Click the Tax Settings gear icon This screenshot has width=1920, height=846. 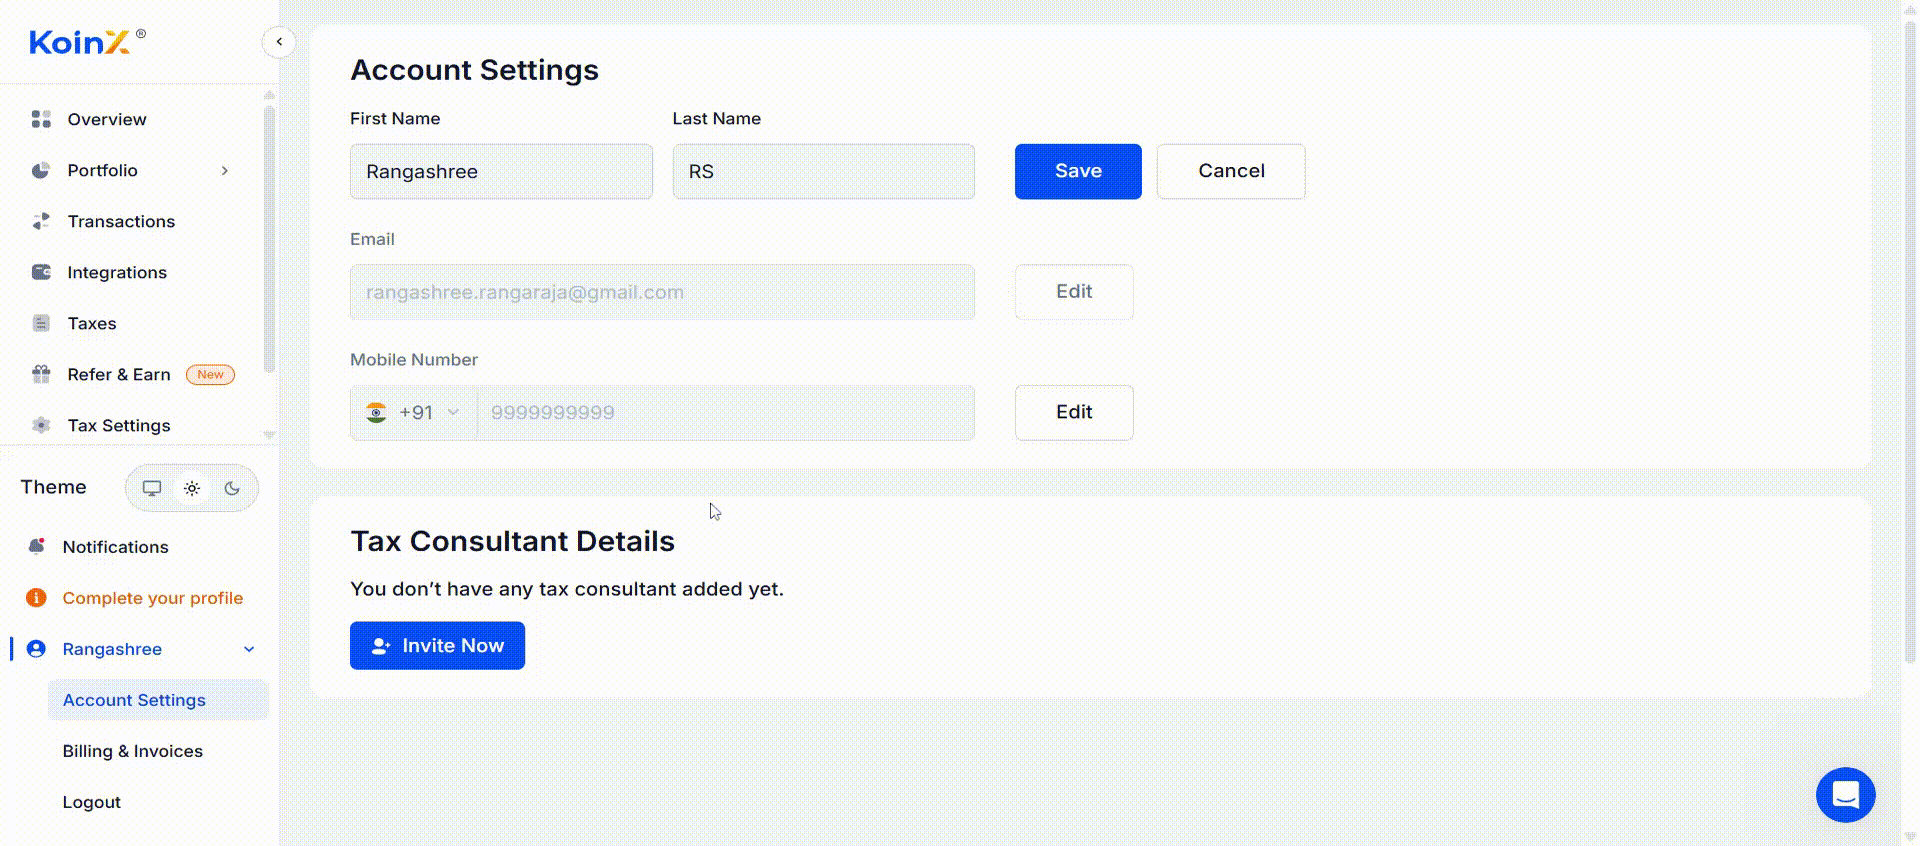(41, 425)
